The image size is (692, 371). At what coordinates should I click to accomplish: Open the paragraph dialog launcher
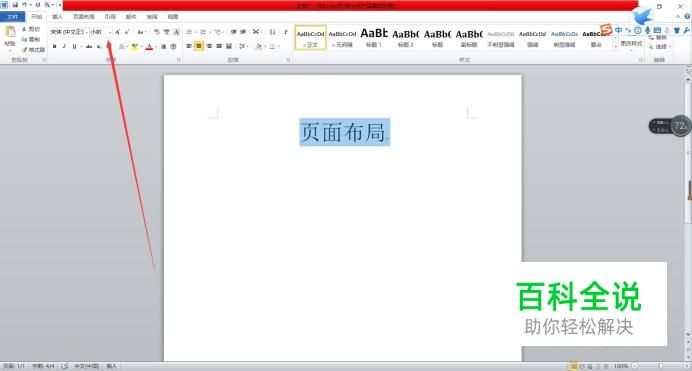click(x=289, y=60)
